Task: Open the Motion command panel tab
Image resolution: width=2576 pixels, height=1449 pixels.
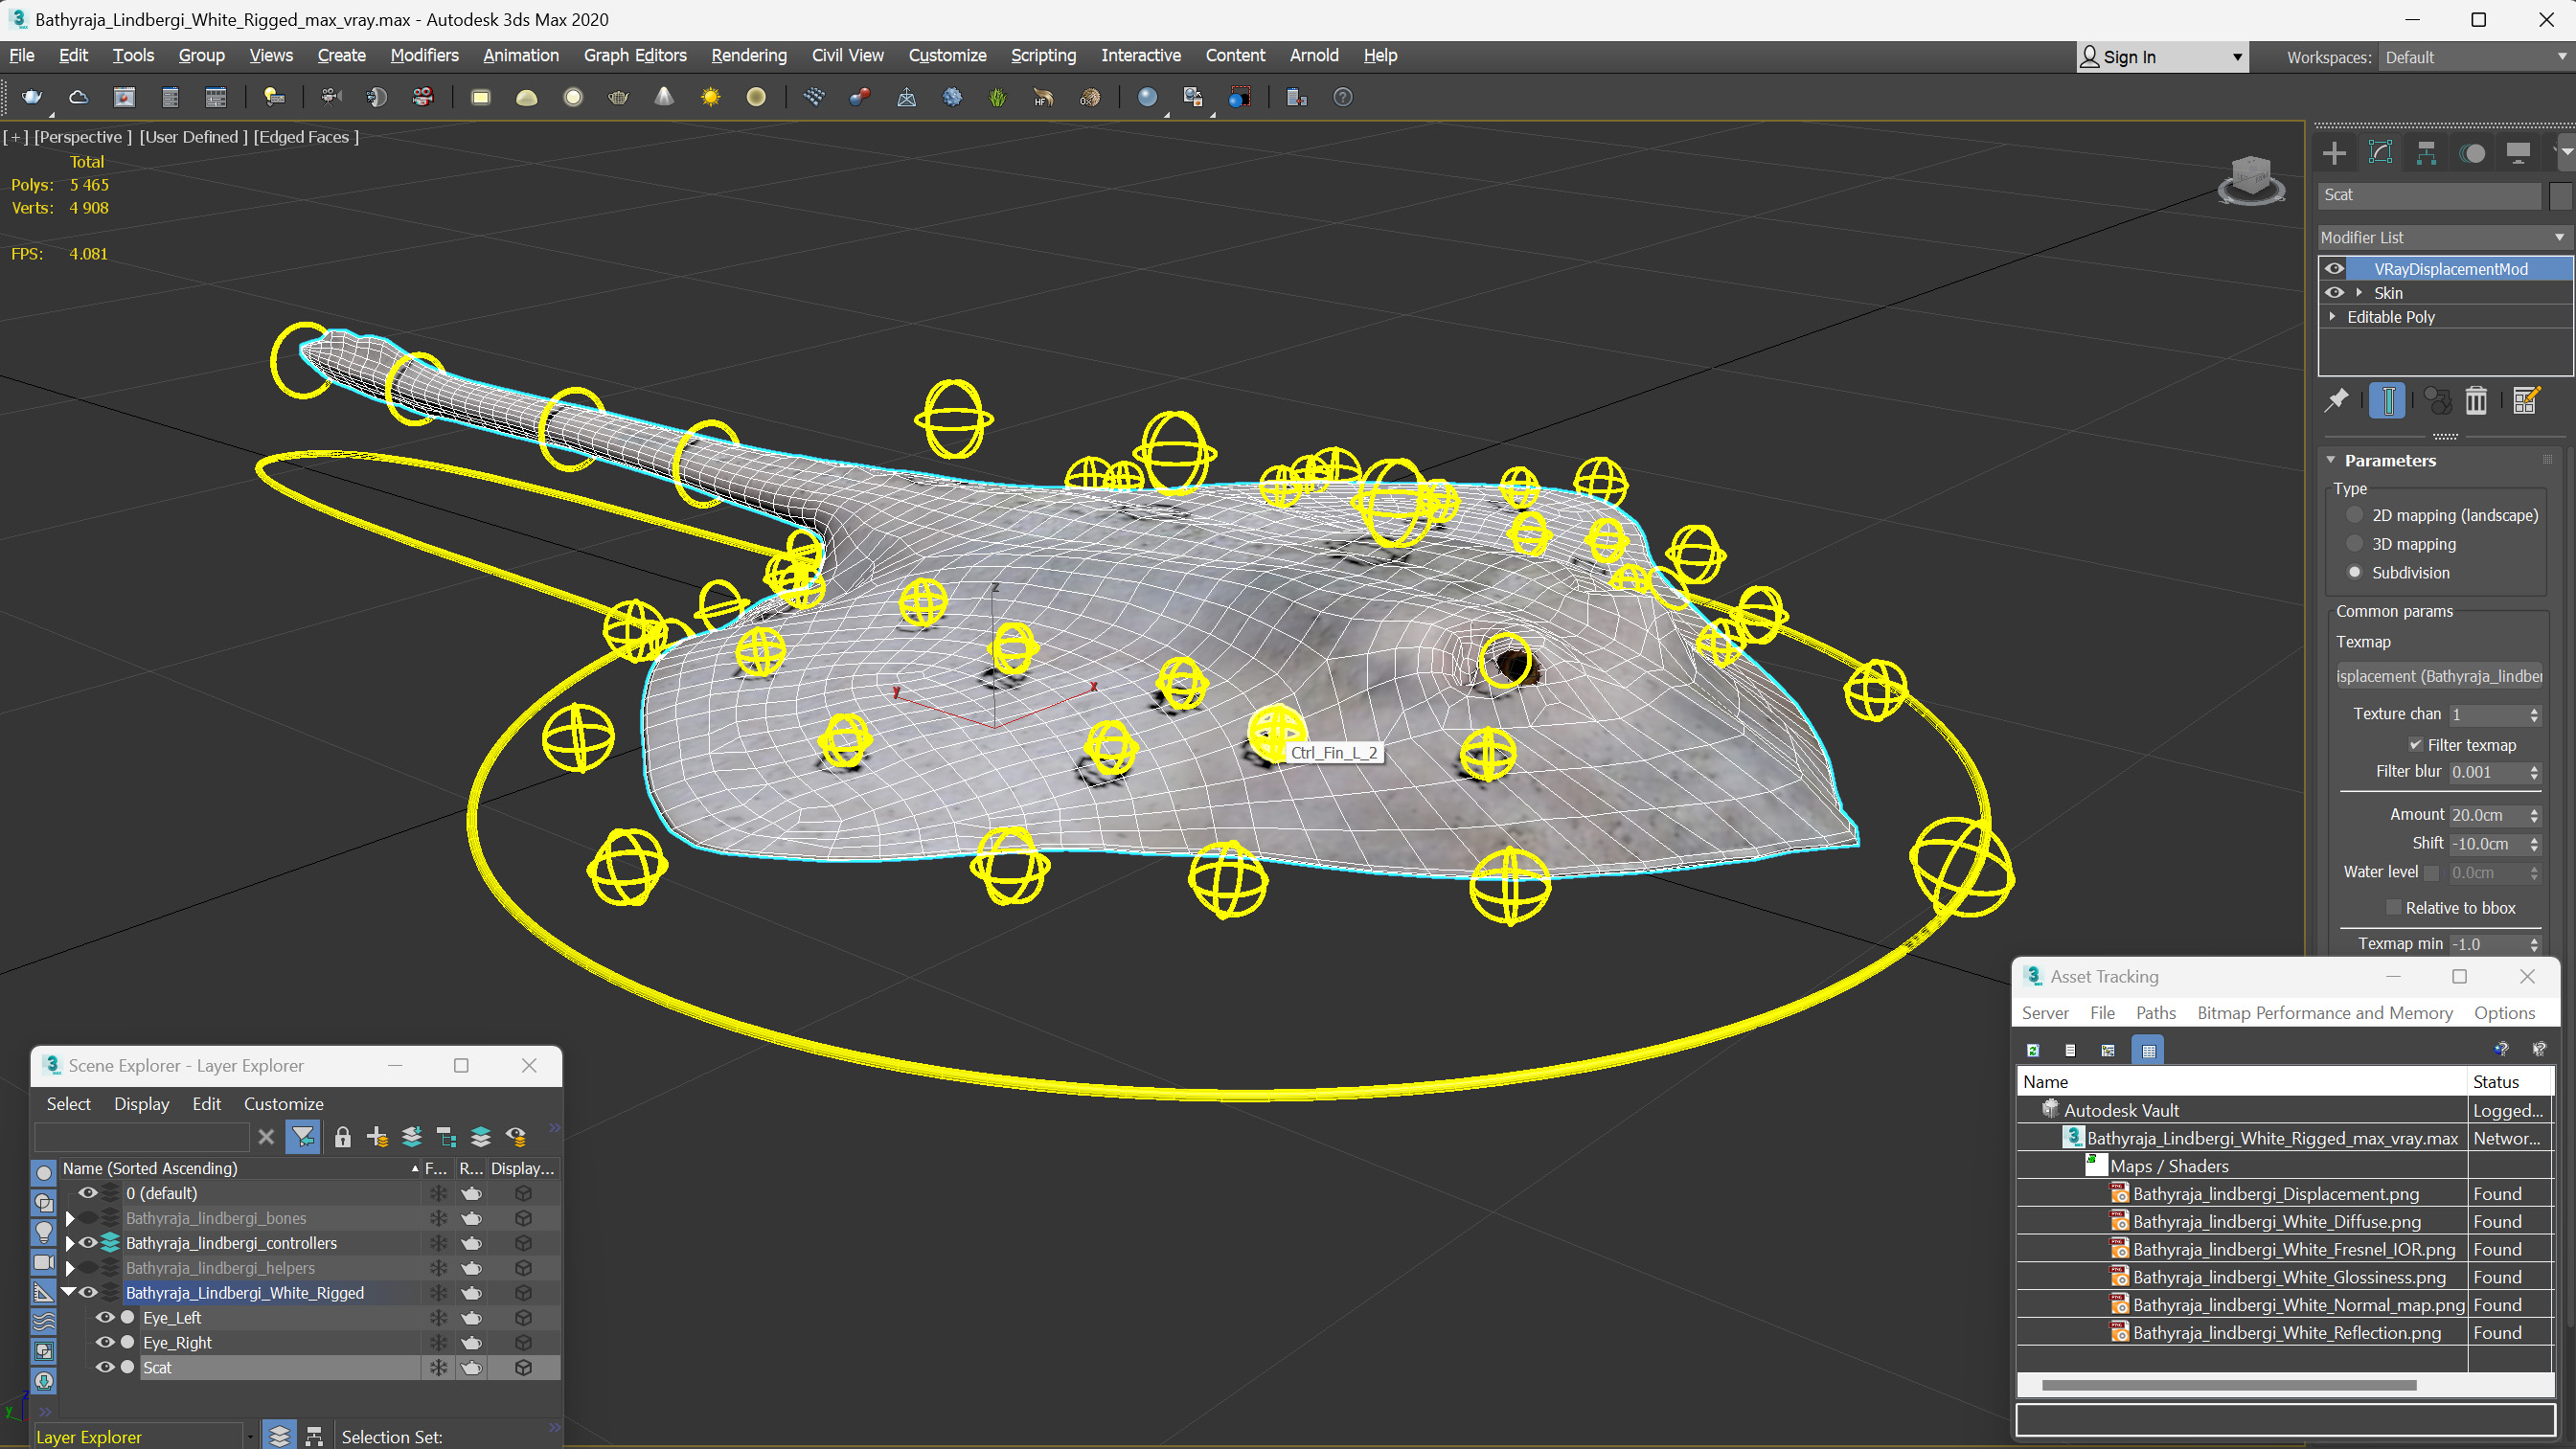Action: click(x=2472, y=153)
